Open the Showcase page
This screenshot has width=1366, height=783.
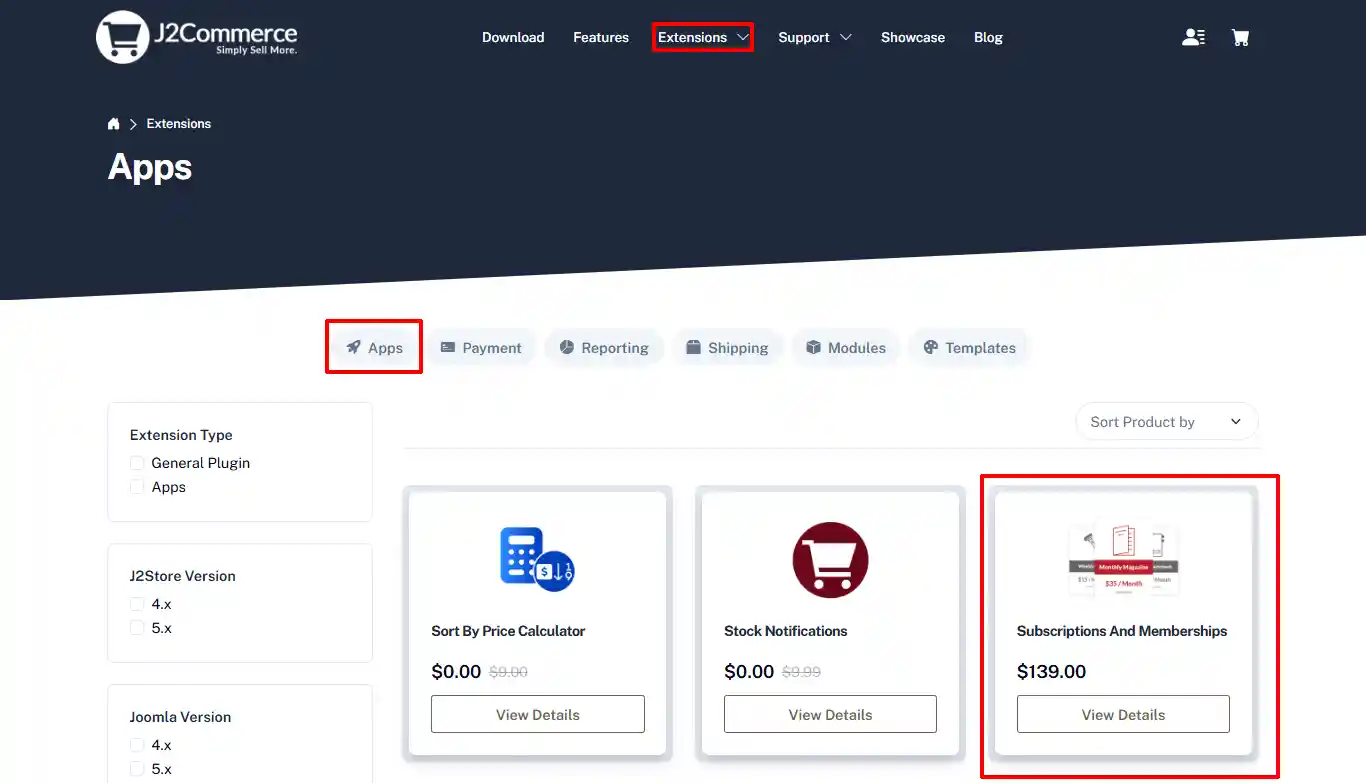coord(913,37)
